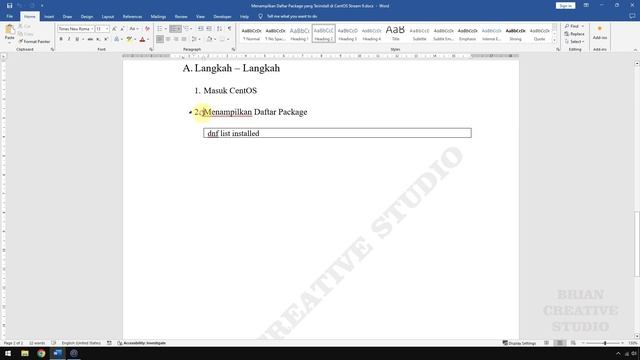Click the Sign in button
Image resolution: width=640 pixels, height=360 pixels.
[565, 6]
